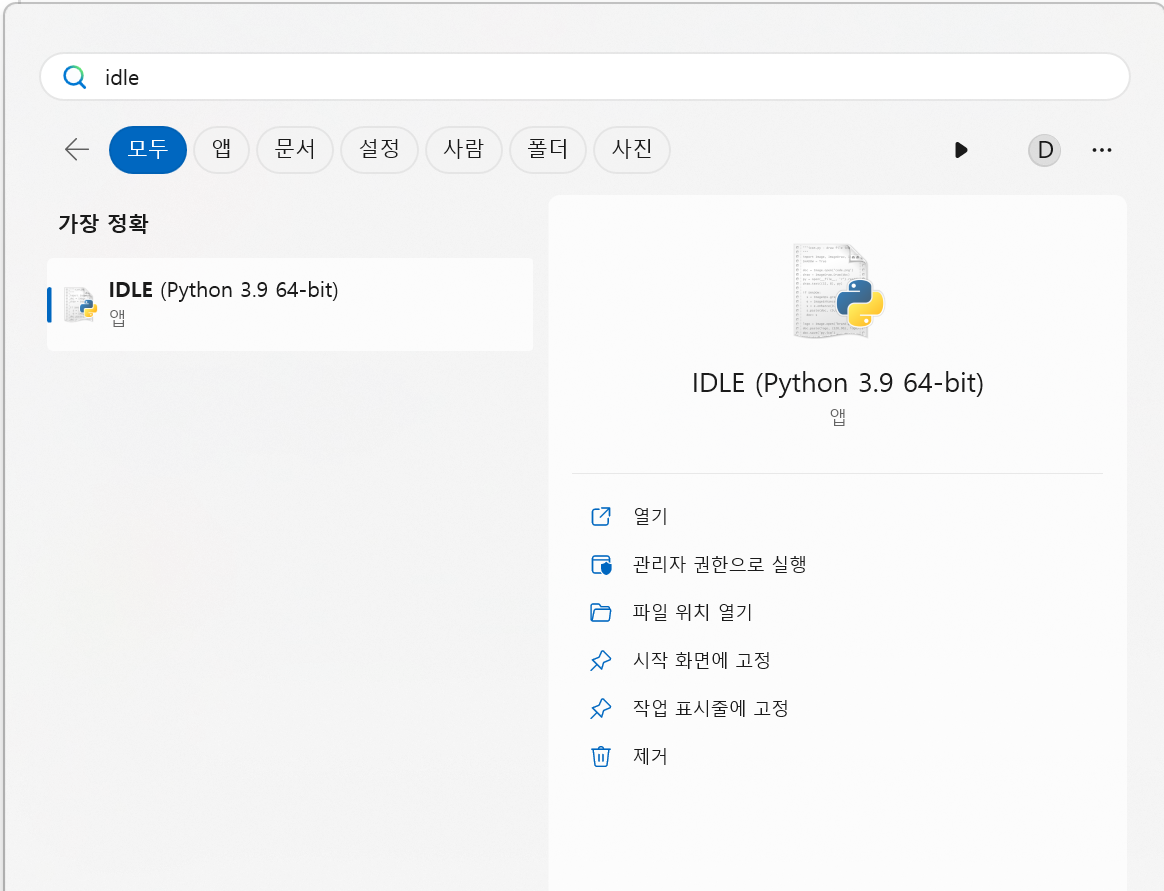The height and width of the screenshot is (891, 1164).
Task: Click the folder icon for file location
Action: tap(601, 613)
